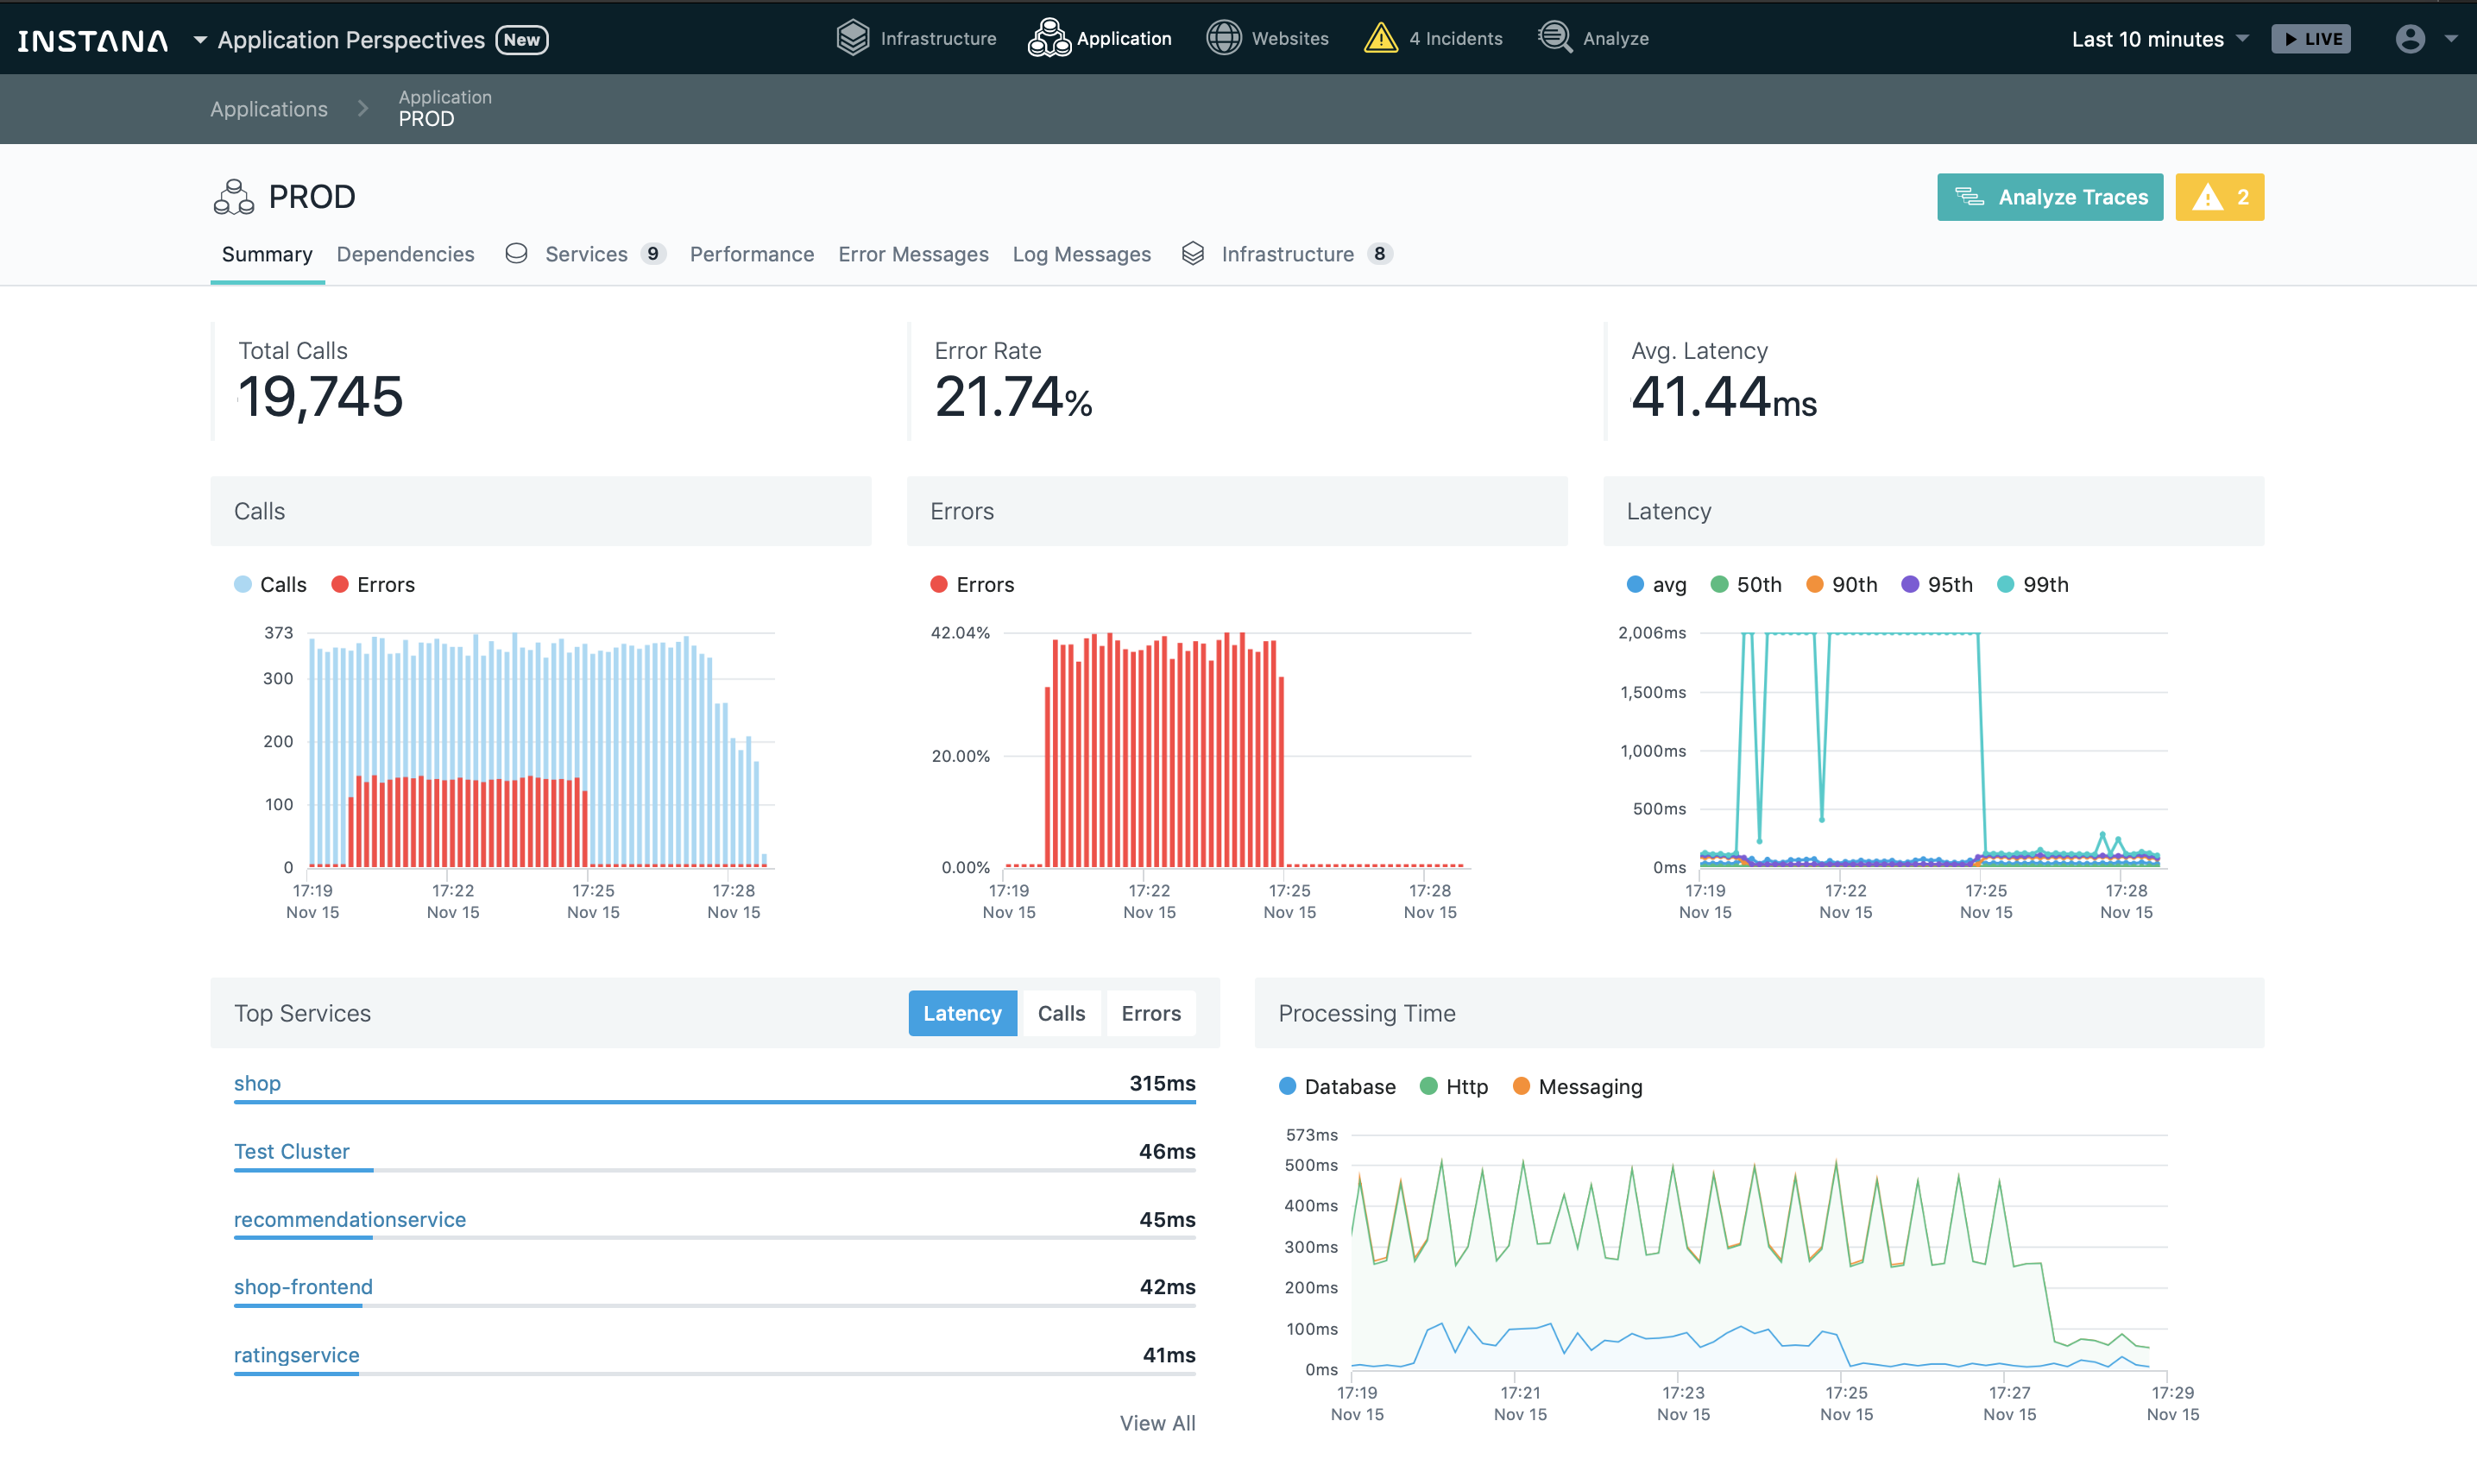
Task: Open the Websites globe icon
Action: coord(1223,38)
